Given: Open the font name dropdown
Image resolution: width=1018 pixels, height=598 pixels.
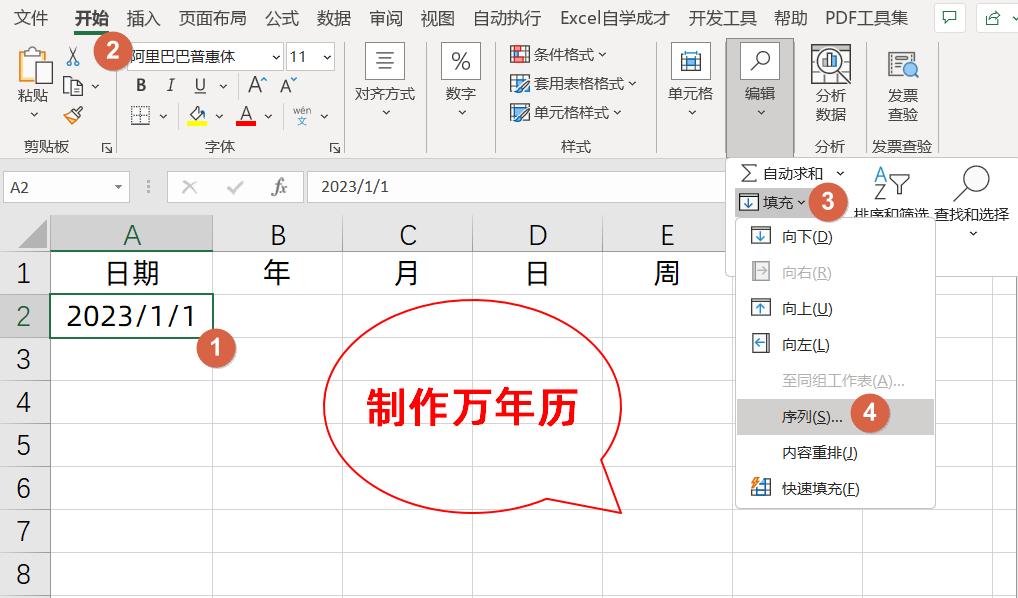Looking at the screenshot, I should click(275, 56).
